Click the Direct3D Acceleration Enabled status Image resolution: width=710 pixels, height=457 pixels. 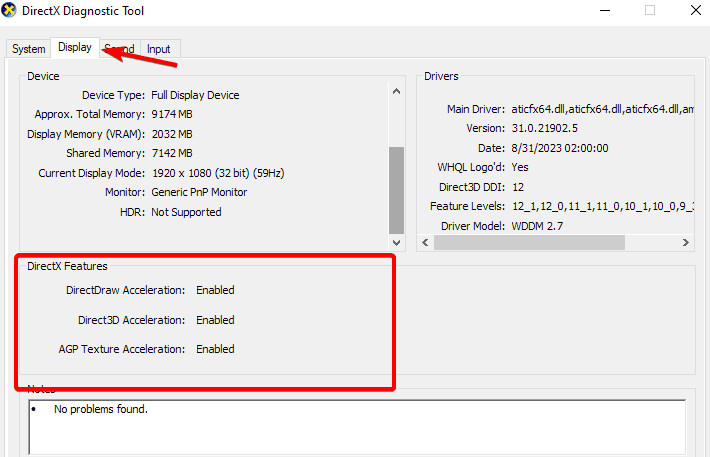click(215, 320)
